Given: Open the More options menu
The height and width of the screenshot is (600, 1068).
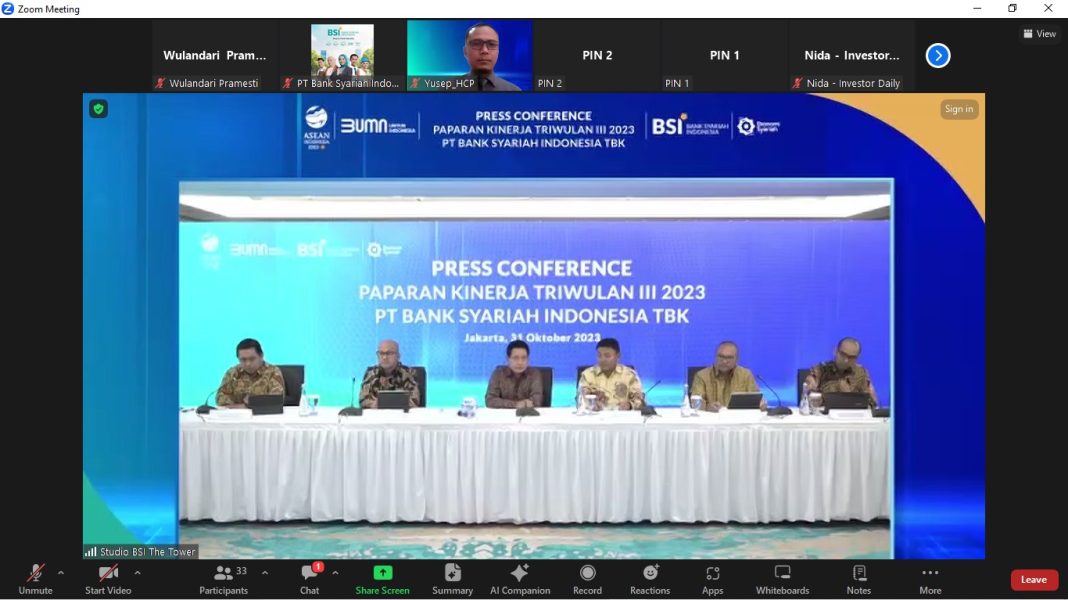Looking at the screenshot, I should 930,580.
